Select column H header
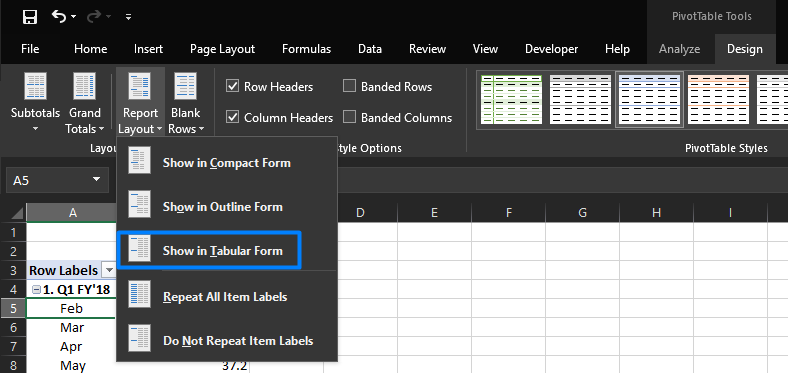Viewport: 788px width, 373px height. [x=656, y=213]
